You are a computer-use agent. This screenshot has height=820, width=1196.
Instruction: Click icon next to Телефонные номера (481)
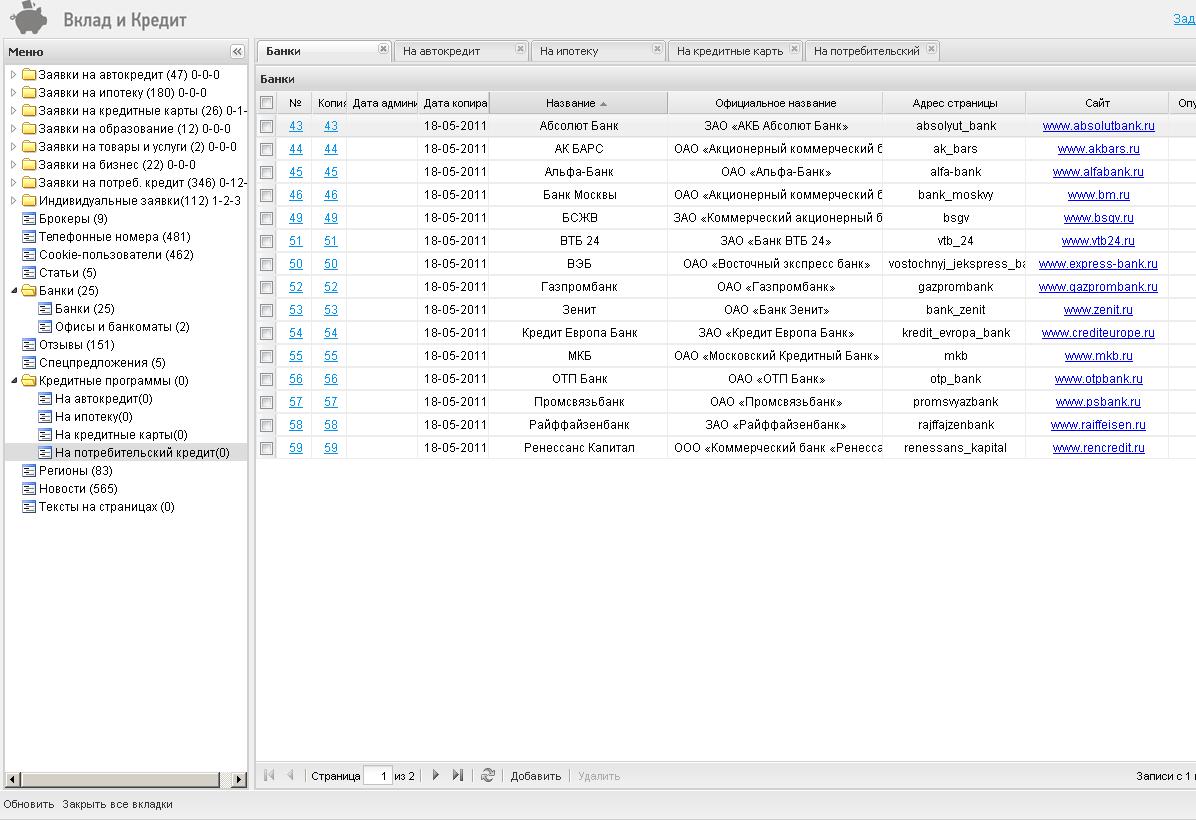click(x=29, y=237)
